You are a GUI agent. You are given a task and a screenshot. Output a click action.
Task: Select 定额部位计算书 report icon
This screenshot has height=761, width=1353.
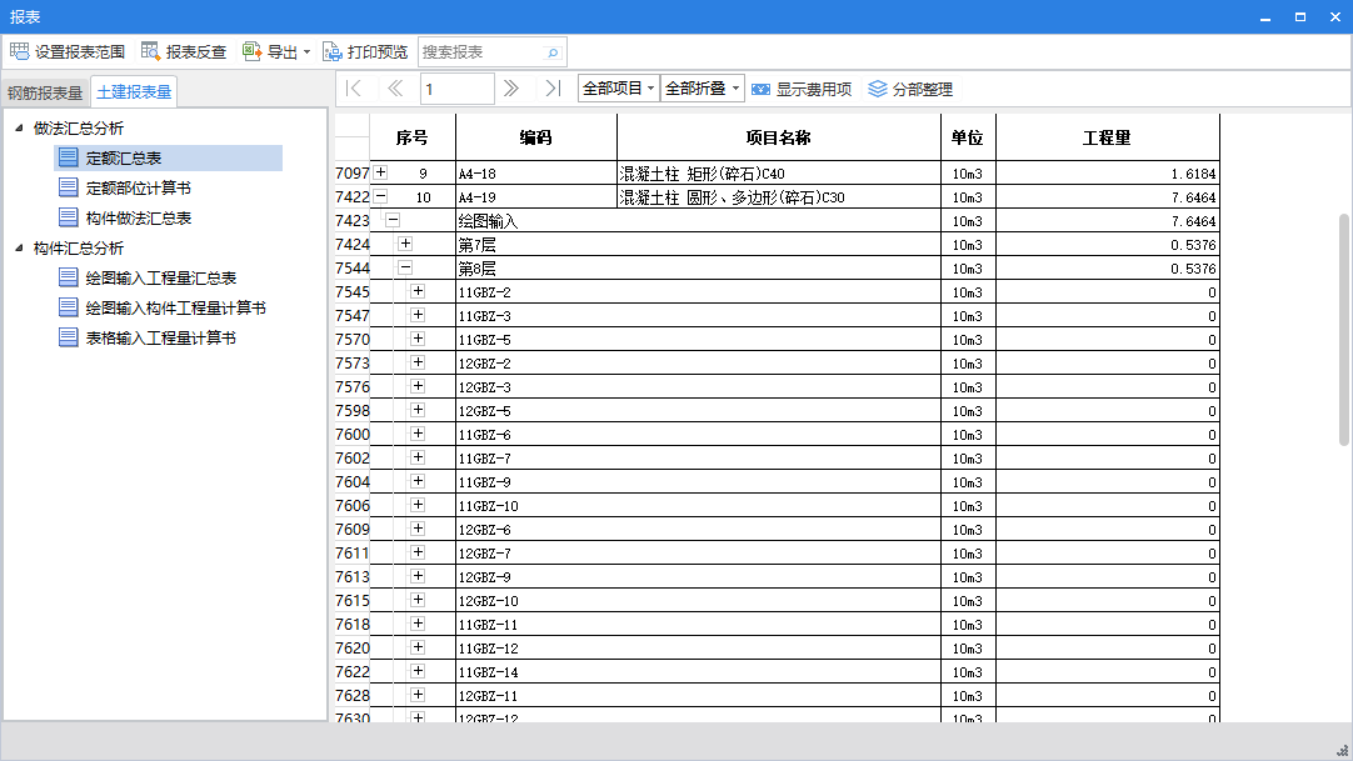point(68,187)
